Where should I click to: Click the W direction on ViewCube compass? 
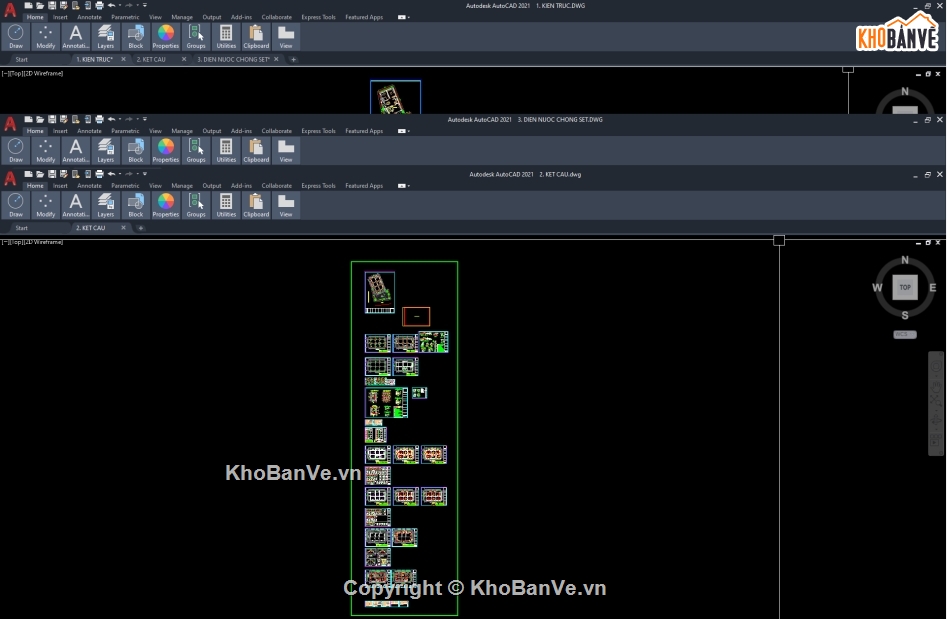coord(877,288)
